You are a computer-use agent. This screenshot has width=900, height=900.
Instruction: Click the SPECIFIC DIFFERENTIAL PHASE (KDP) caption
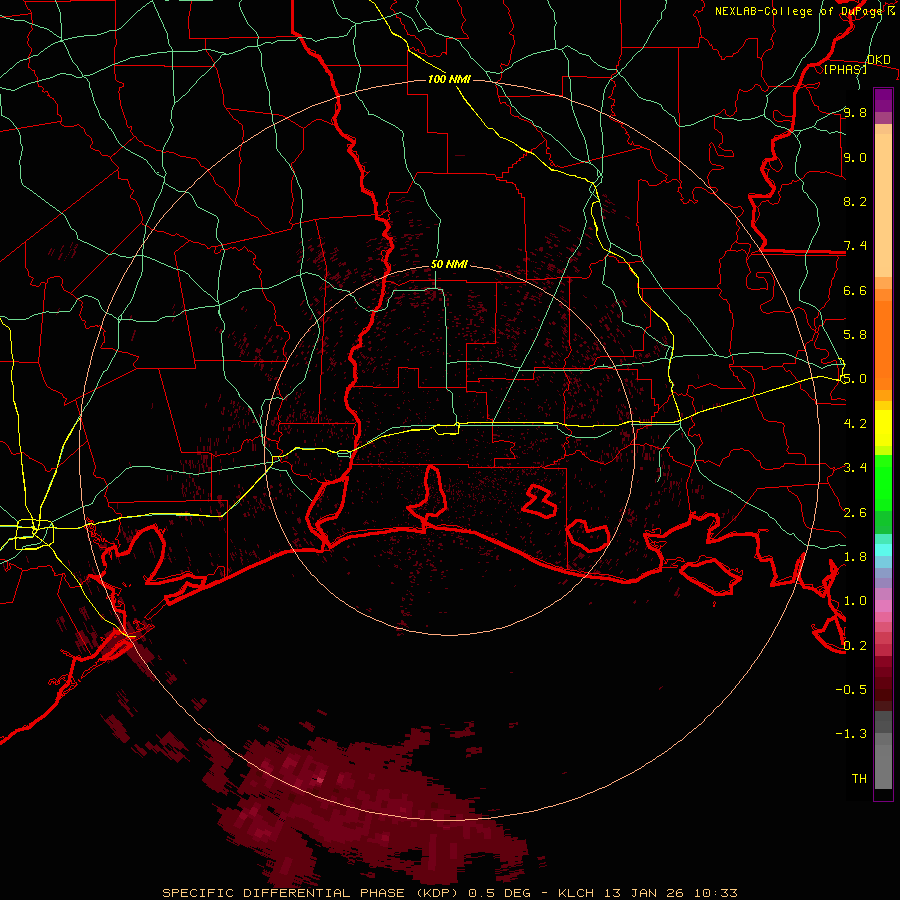[x=313, y=893]
